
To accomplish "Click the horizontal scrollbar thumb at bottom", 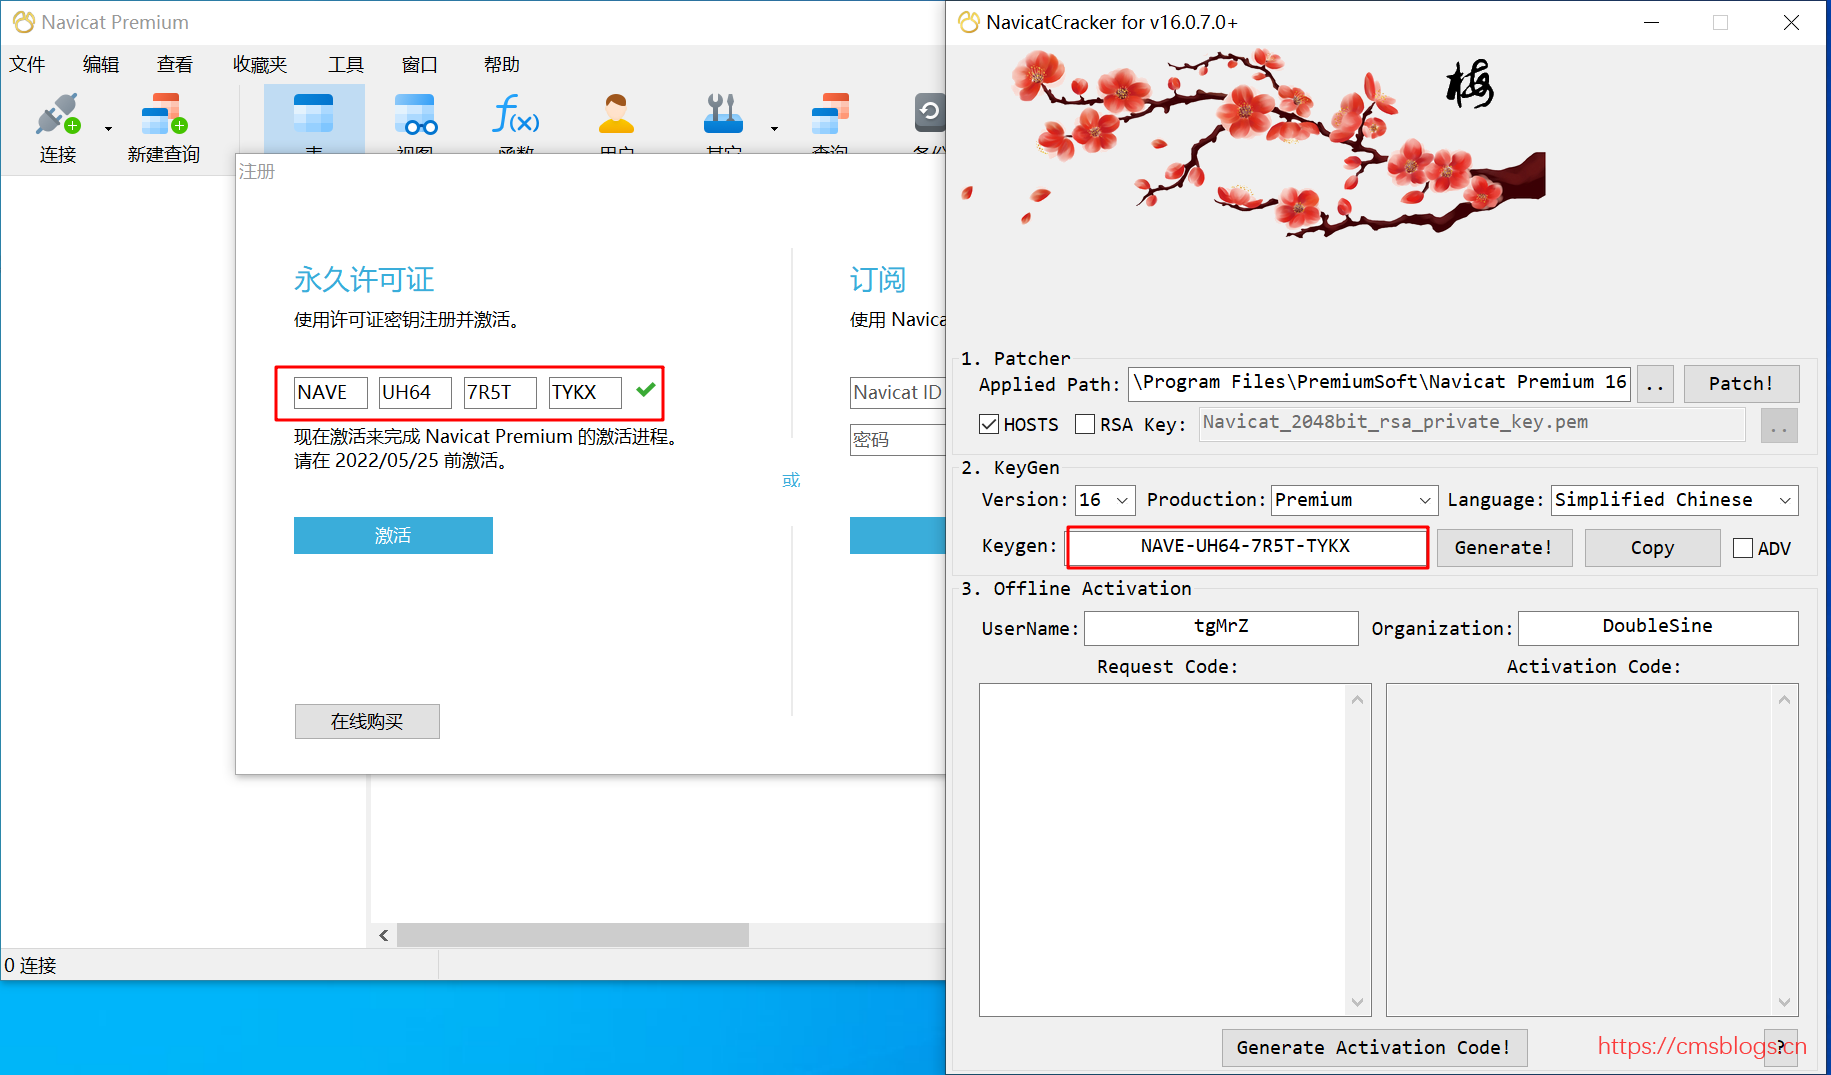I will [573, 935].
